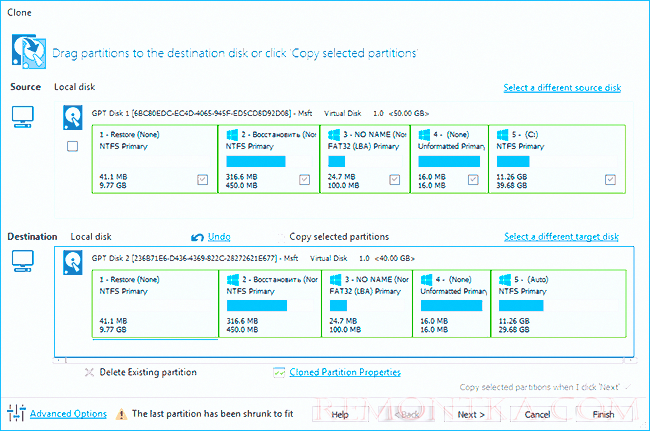This screenshot has height=431, width=650.
Task: Click Windows logo on source NO NAME partition
Action: coord(334,134)
